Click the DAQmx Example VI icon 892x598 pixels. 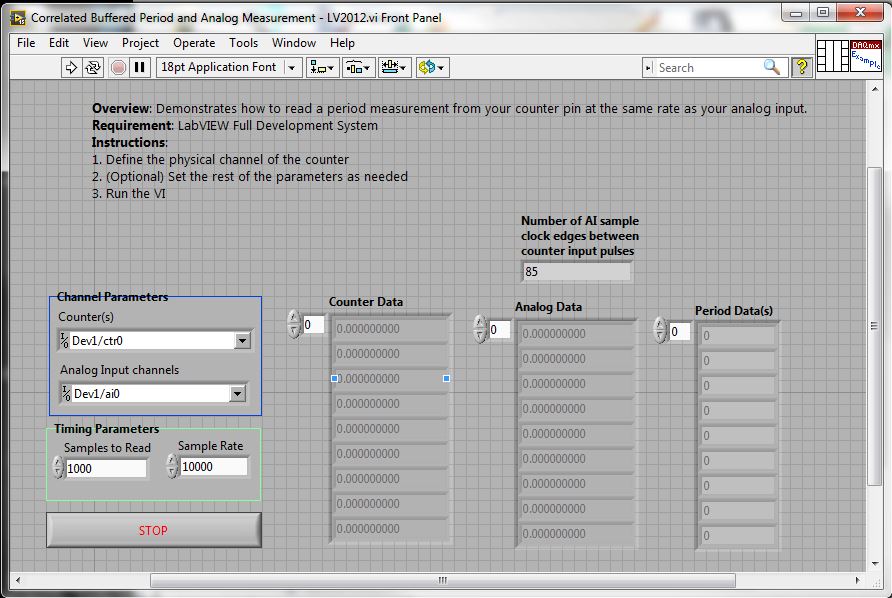(x=866, y=56)
